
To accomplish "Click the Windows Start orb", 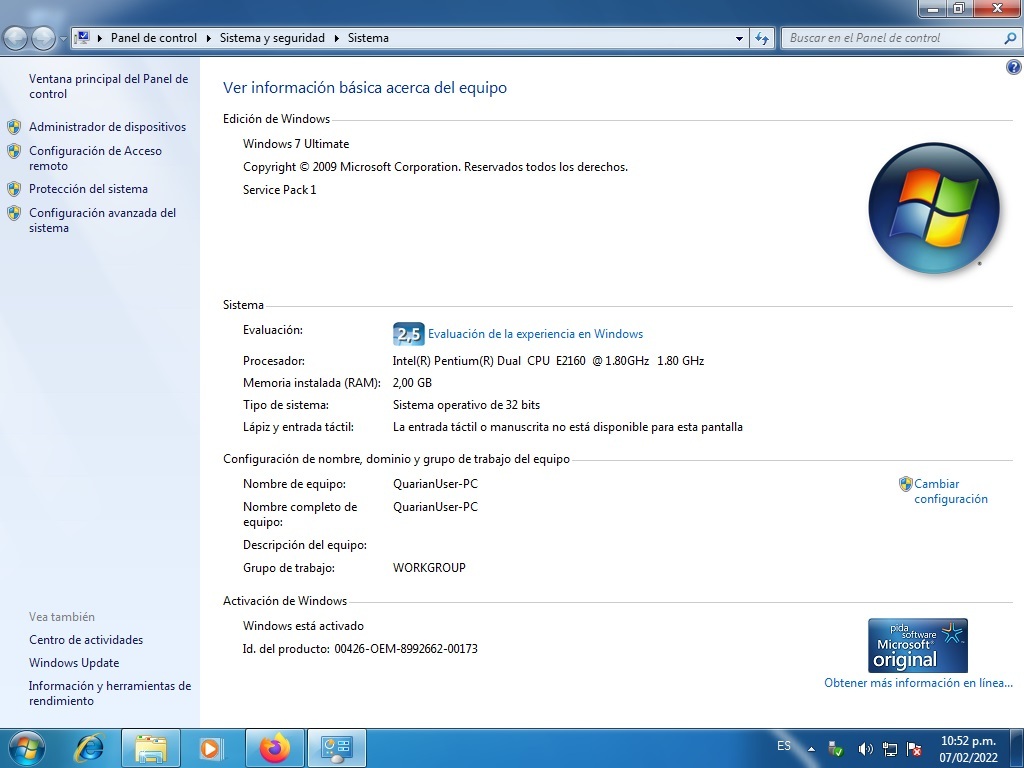I will pos(27,748).
